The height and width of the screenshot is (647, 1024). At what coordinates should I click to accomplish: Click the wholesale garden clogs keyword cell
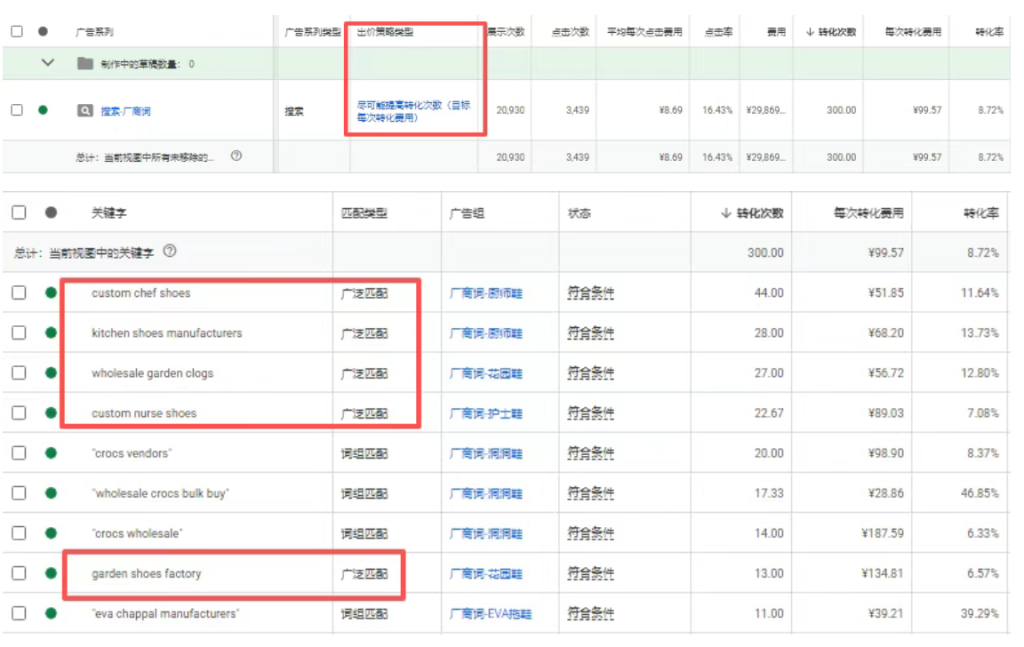tap(152, 373)
